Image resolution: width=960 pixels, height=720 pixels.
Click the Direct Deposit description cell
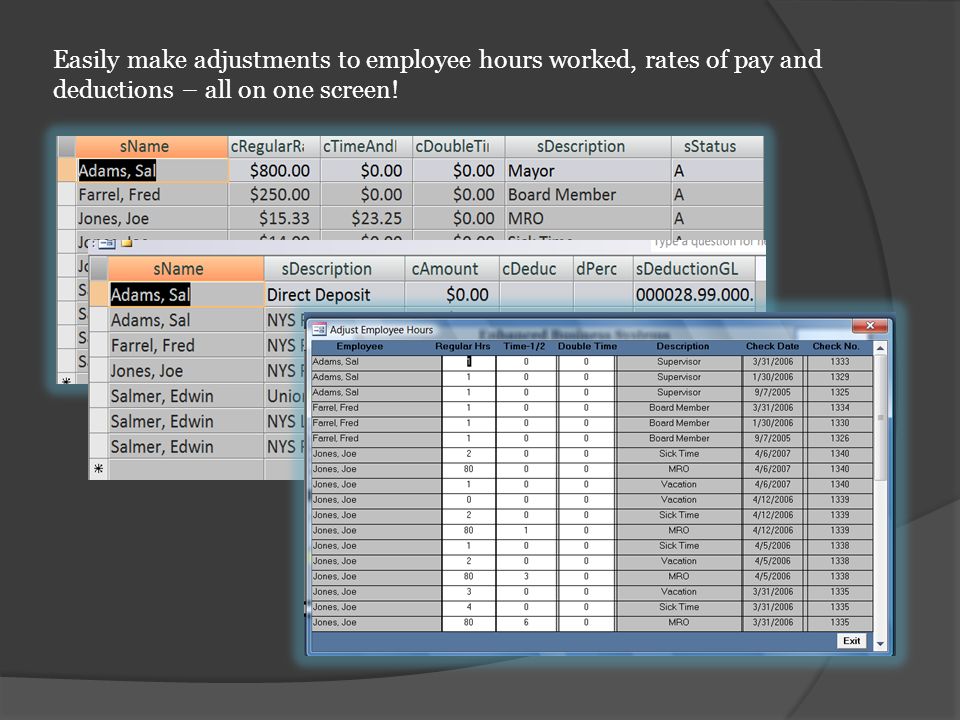(334, 295)
